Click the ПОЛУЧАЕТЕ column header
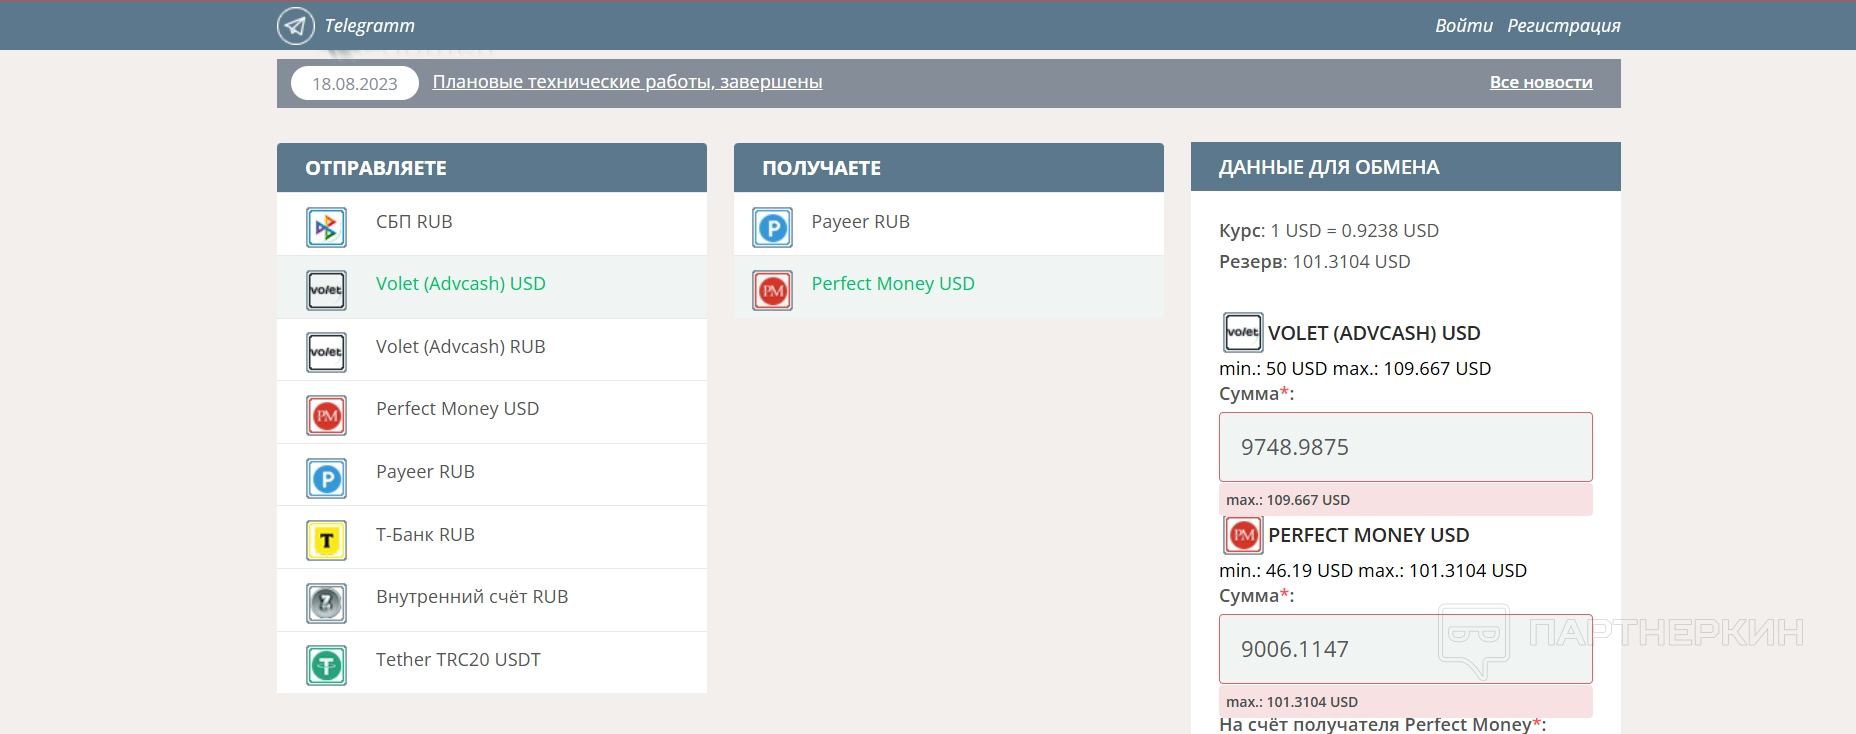 point(949,168)
